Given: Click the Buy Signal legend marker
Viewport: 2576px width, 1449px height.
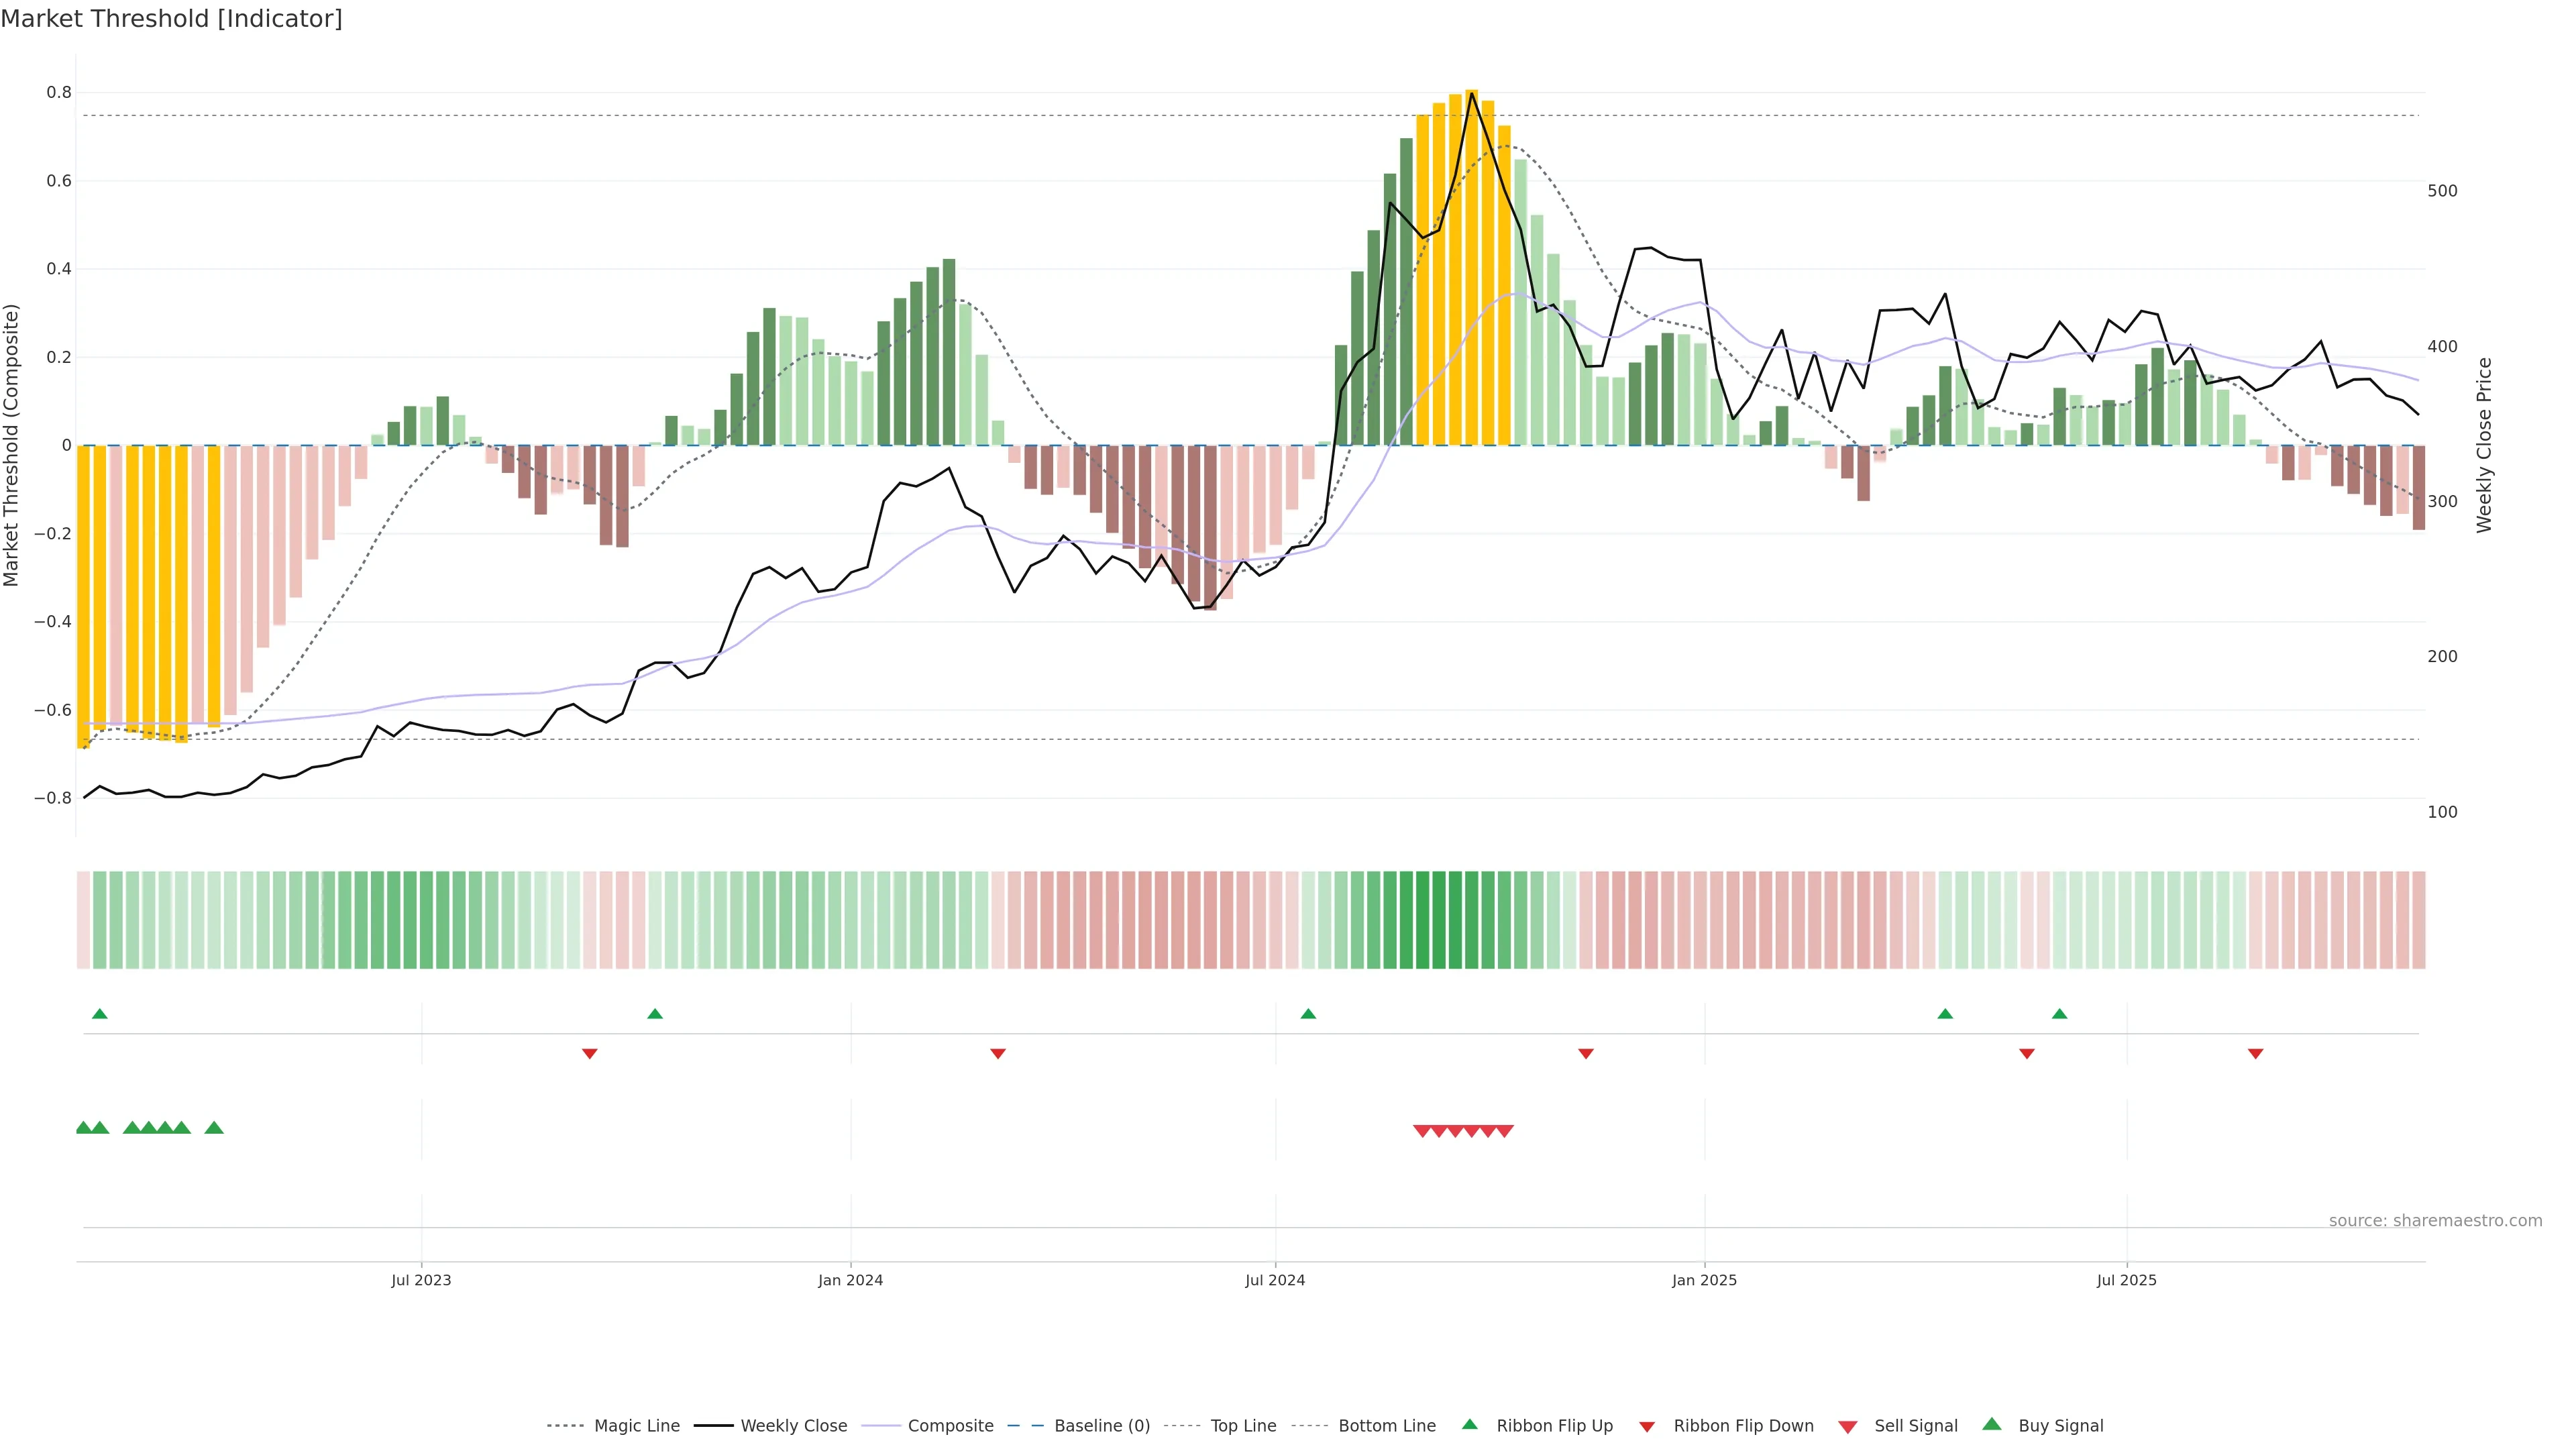Looking at the screenshot, I should coord(1991,1424).
